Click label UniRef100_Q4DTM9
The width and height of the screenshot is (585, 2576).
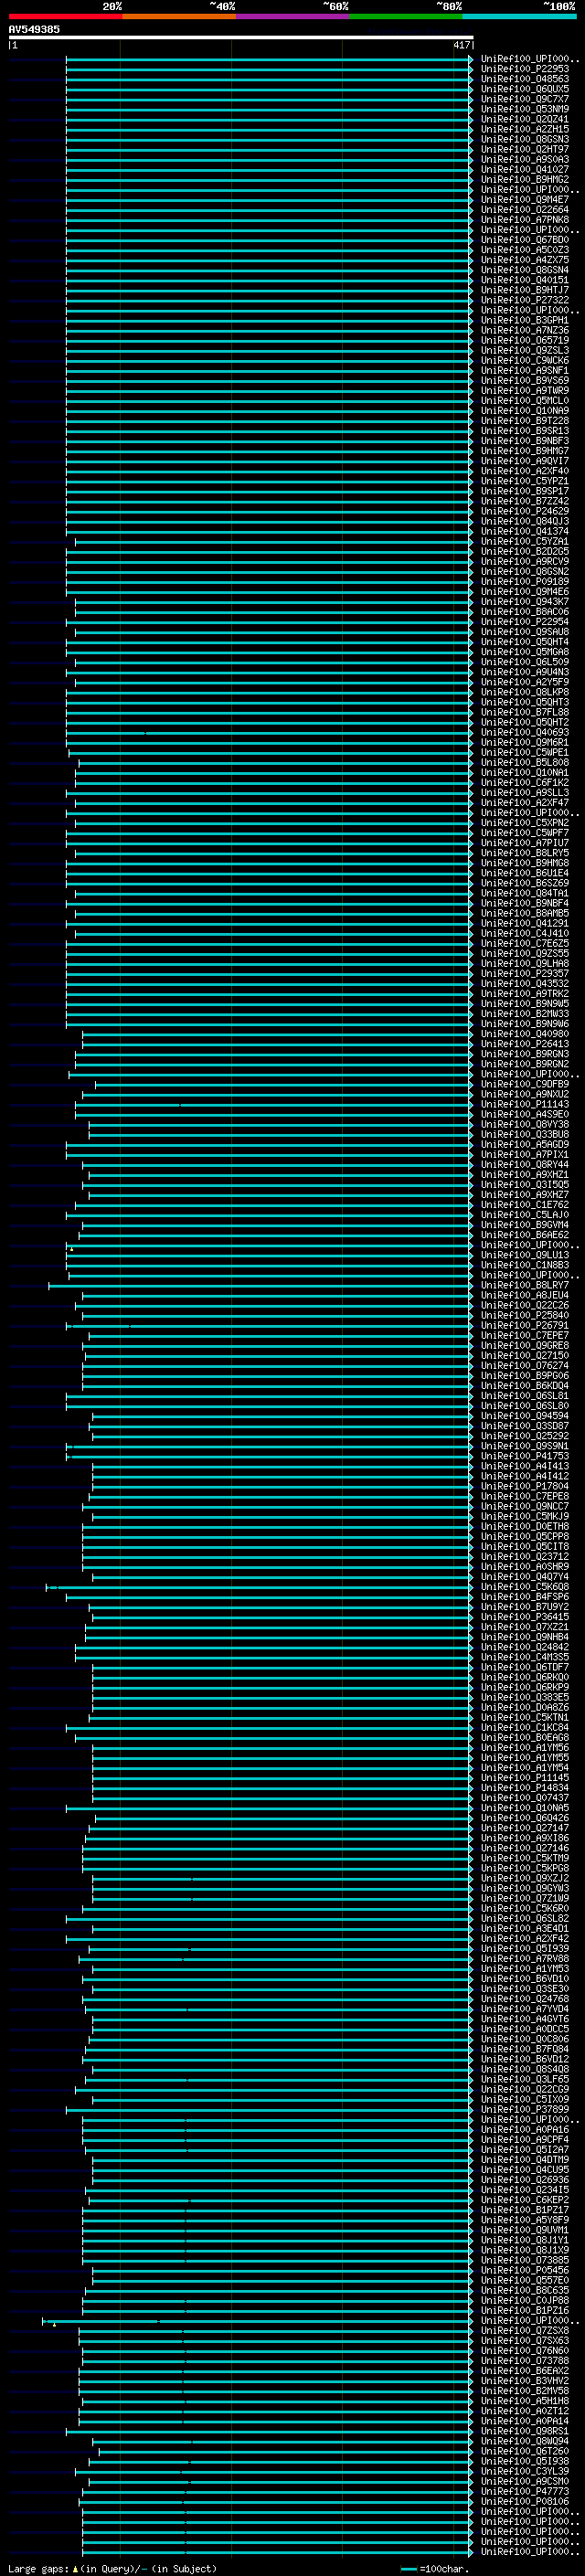click(x=525, y=2160)
